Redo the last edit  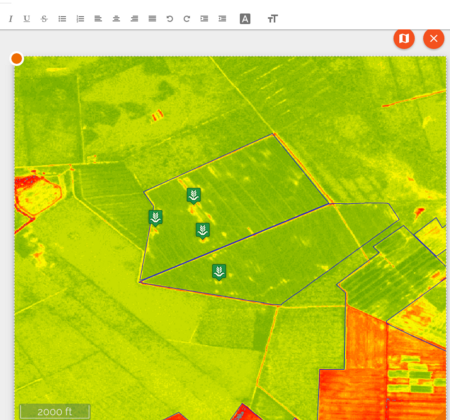[x=187, y=19]
